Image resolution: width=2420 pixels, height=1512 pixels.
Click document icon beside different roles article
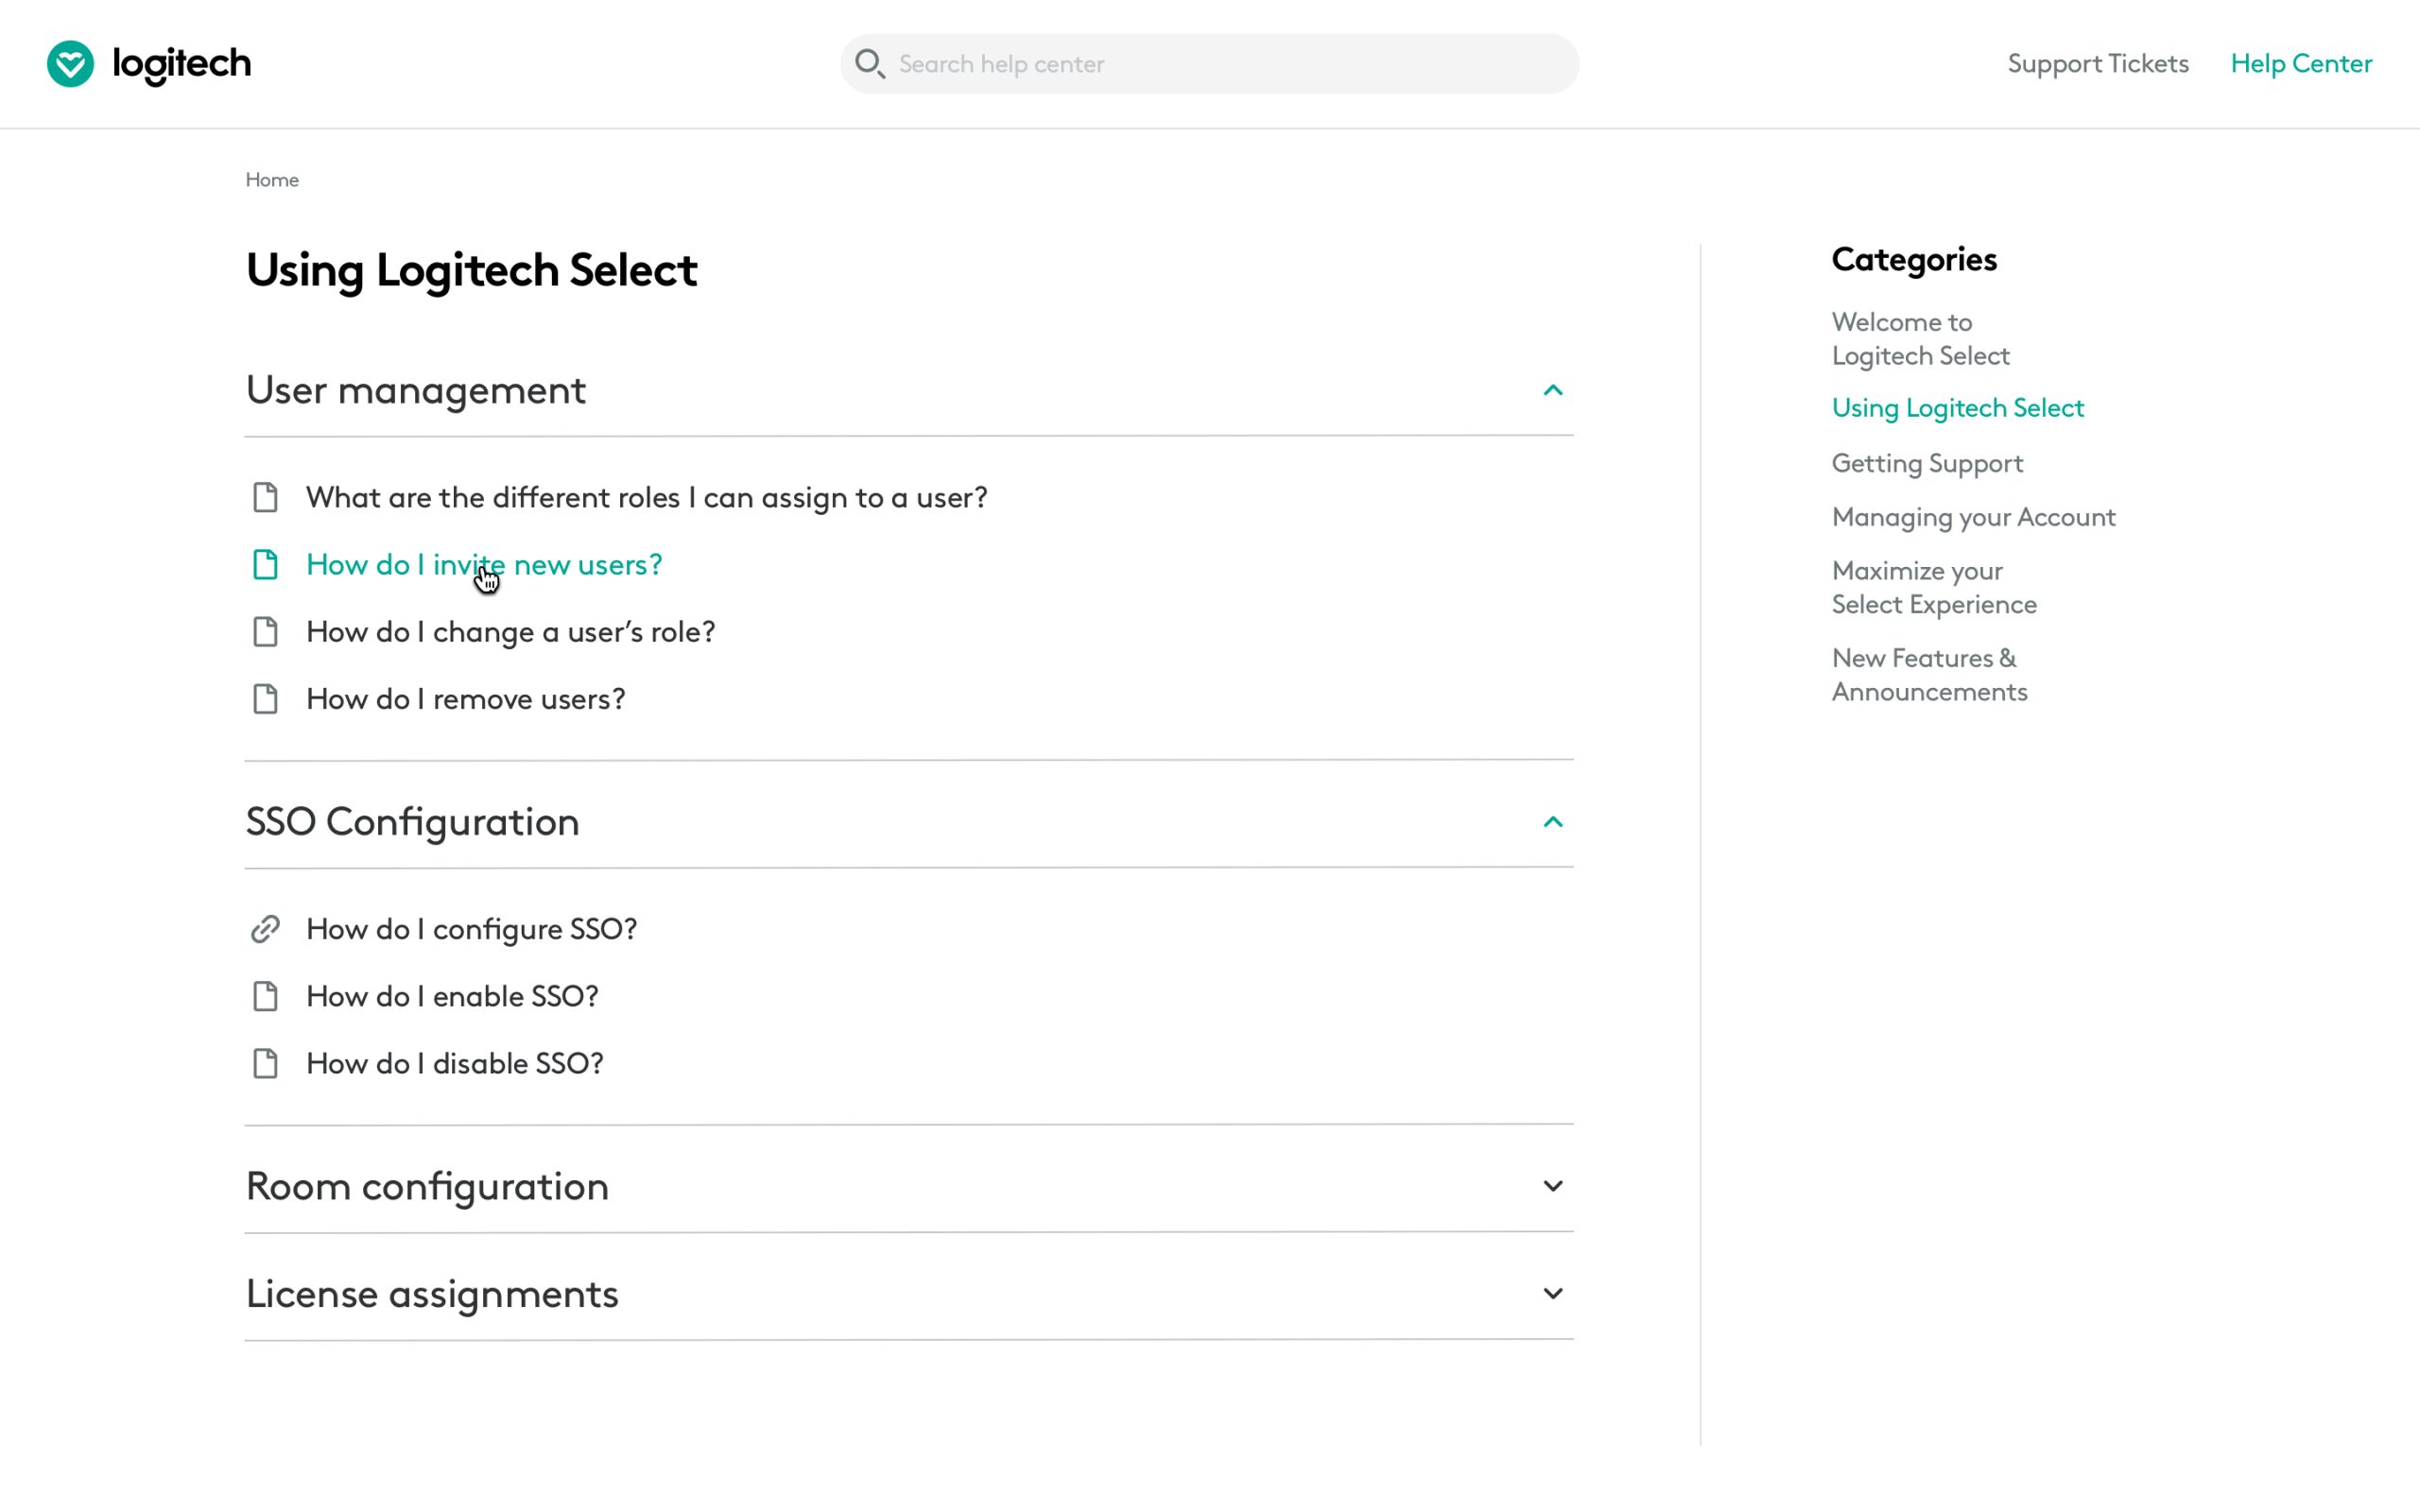click(265, 497)
